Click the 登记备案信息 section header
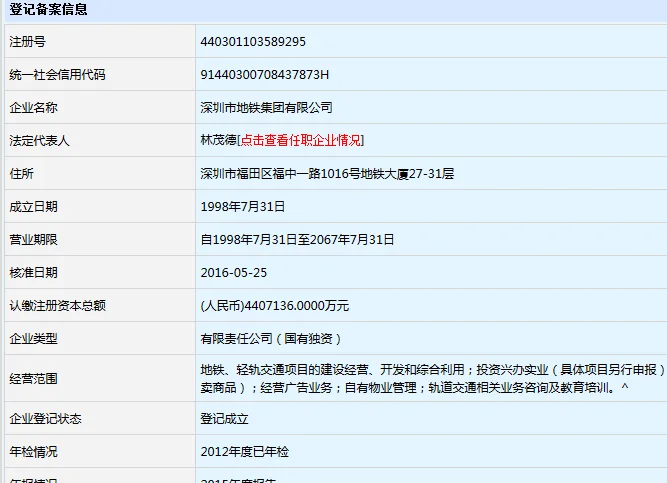 (48, 9)
